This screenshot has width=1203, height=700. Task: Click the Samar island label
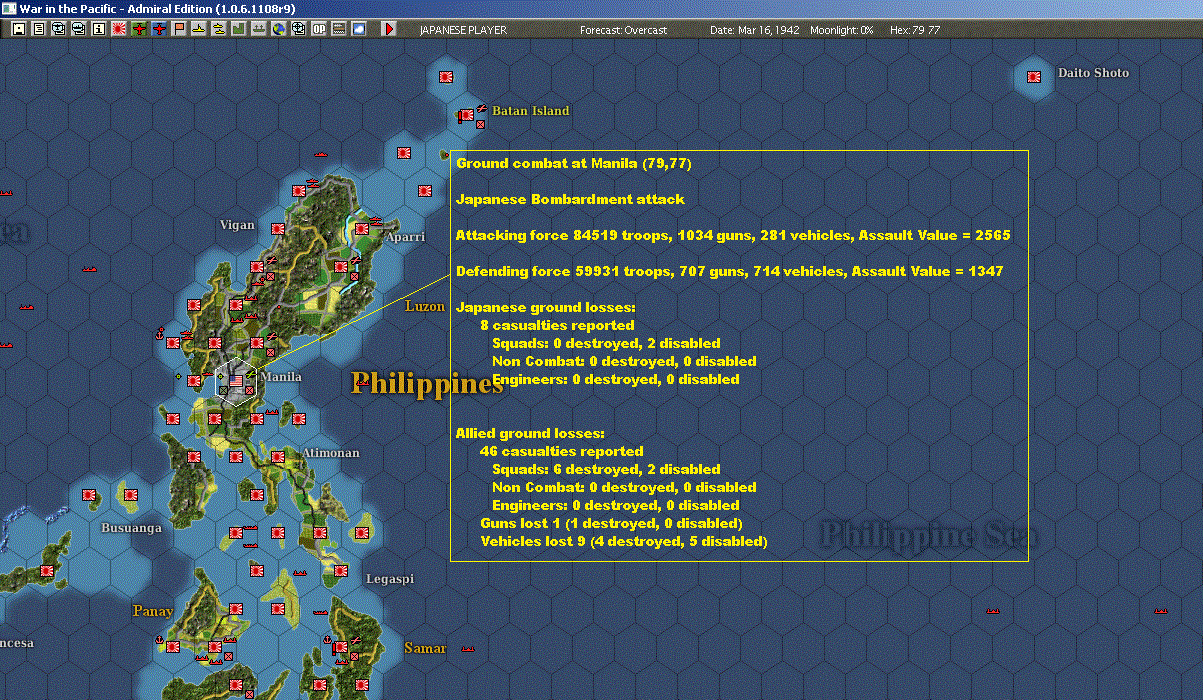425,648
